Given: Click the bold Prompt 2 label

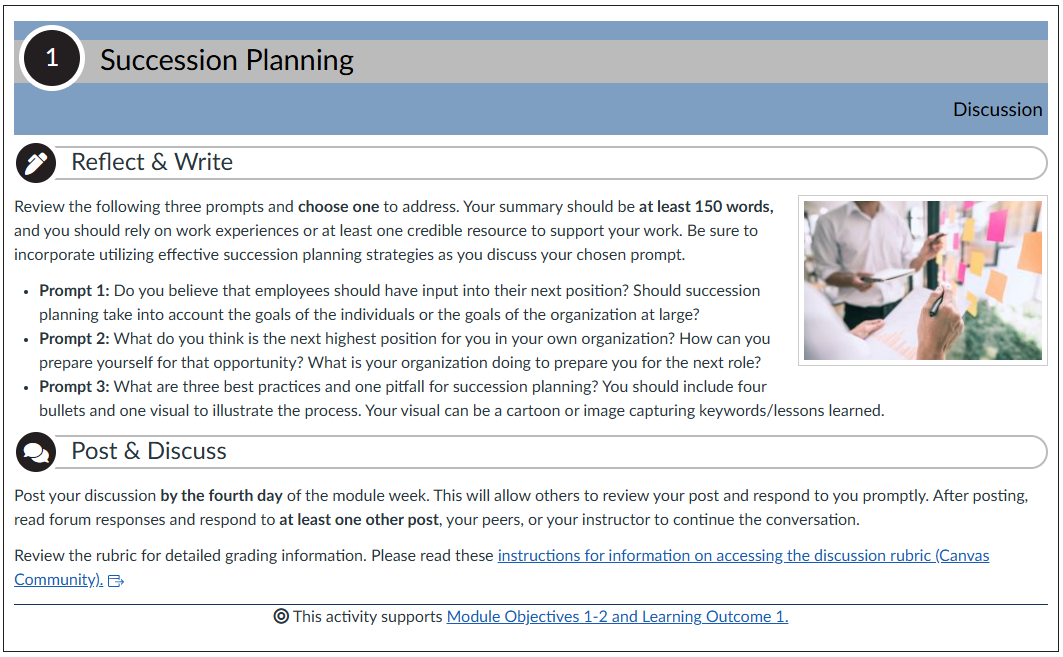Looking at the screenshot, I should [74, 339].
